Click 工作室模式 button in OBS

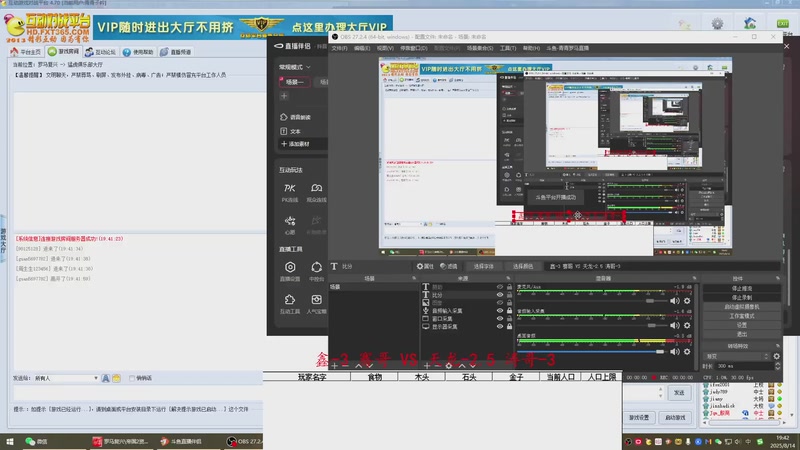741,316
